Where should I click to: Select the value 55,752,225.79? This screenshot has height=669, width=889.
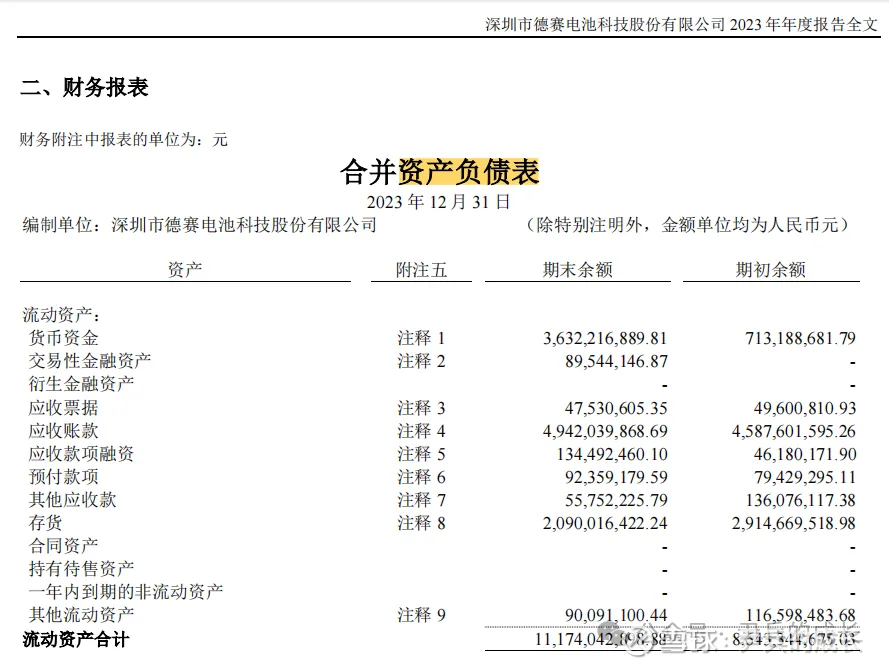point(616,500)
